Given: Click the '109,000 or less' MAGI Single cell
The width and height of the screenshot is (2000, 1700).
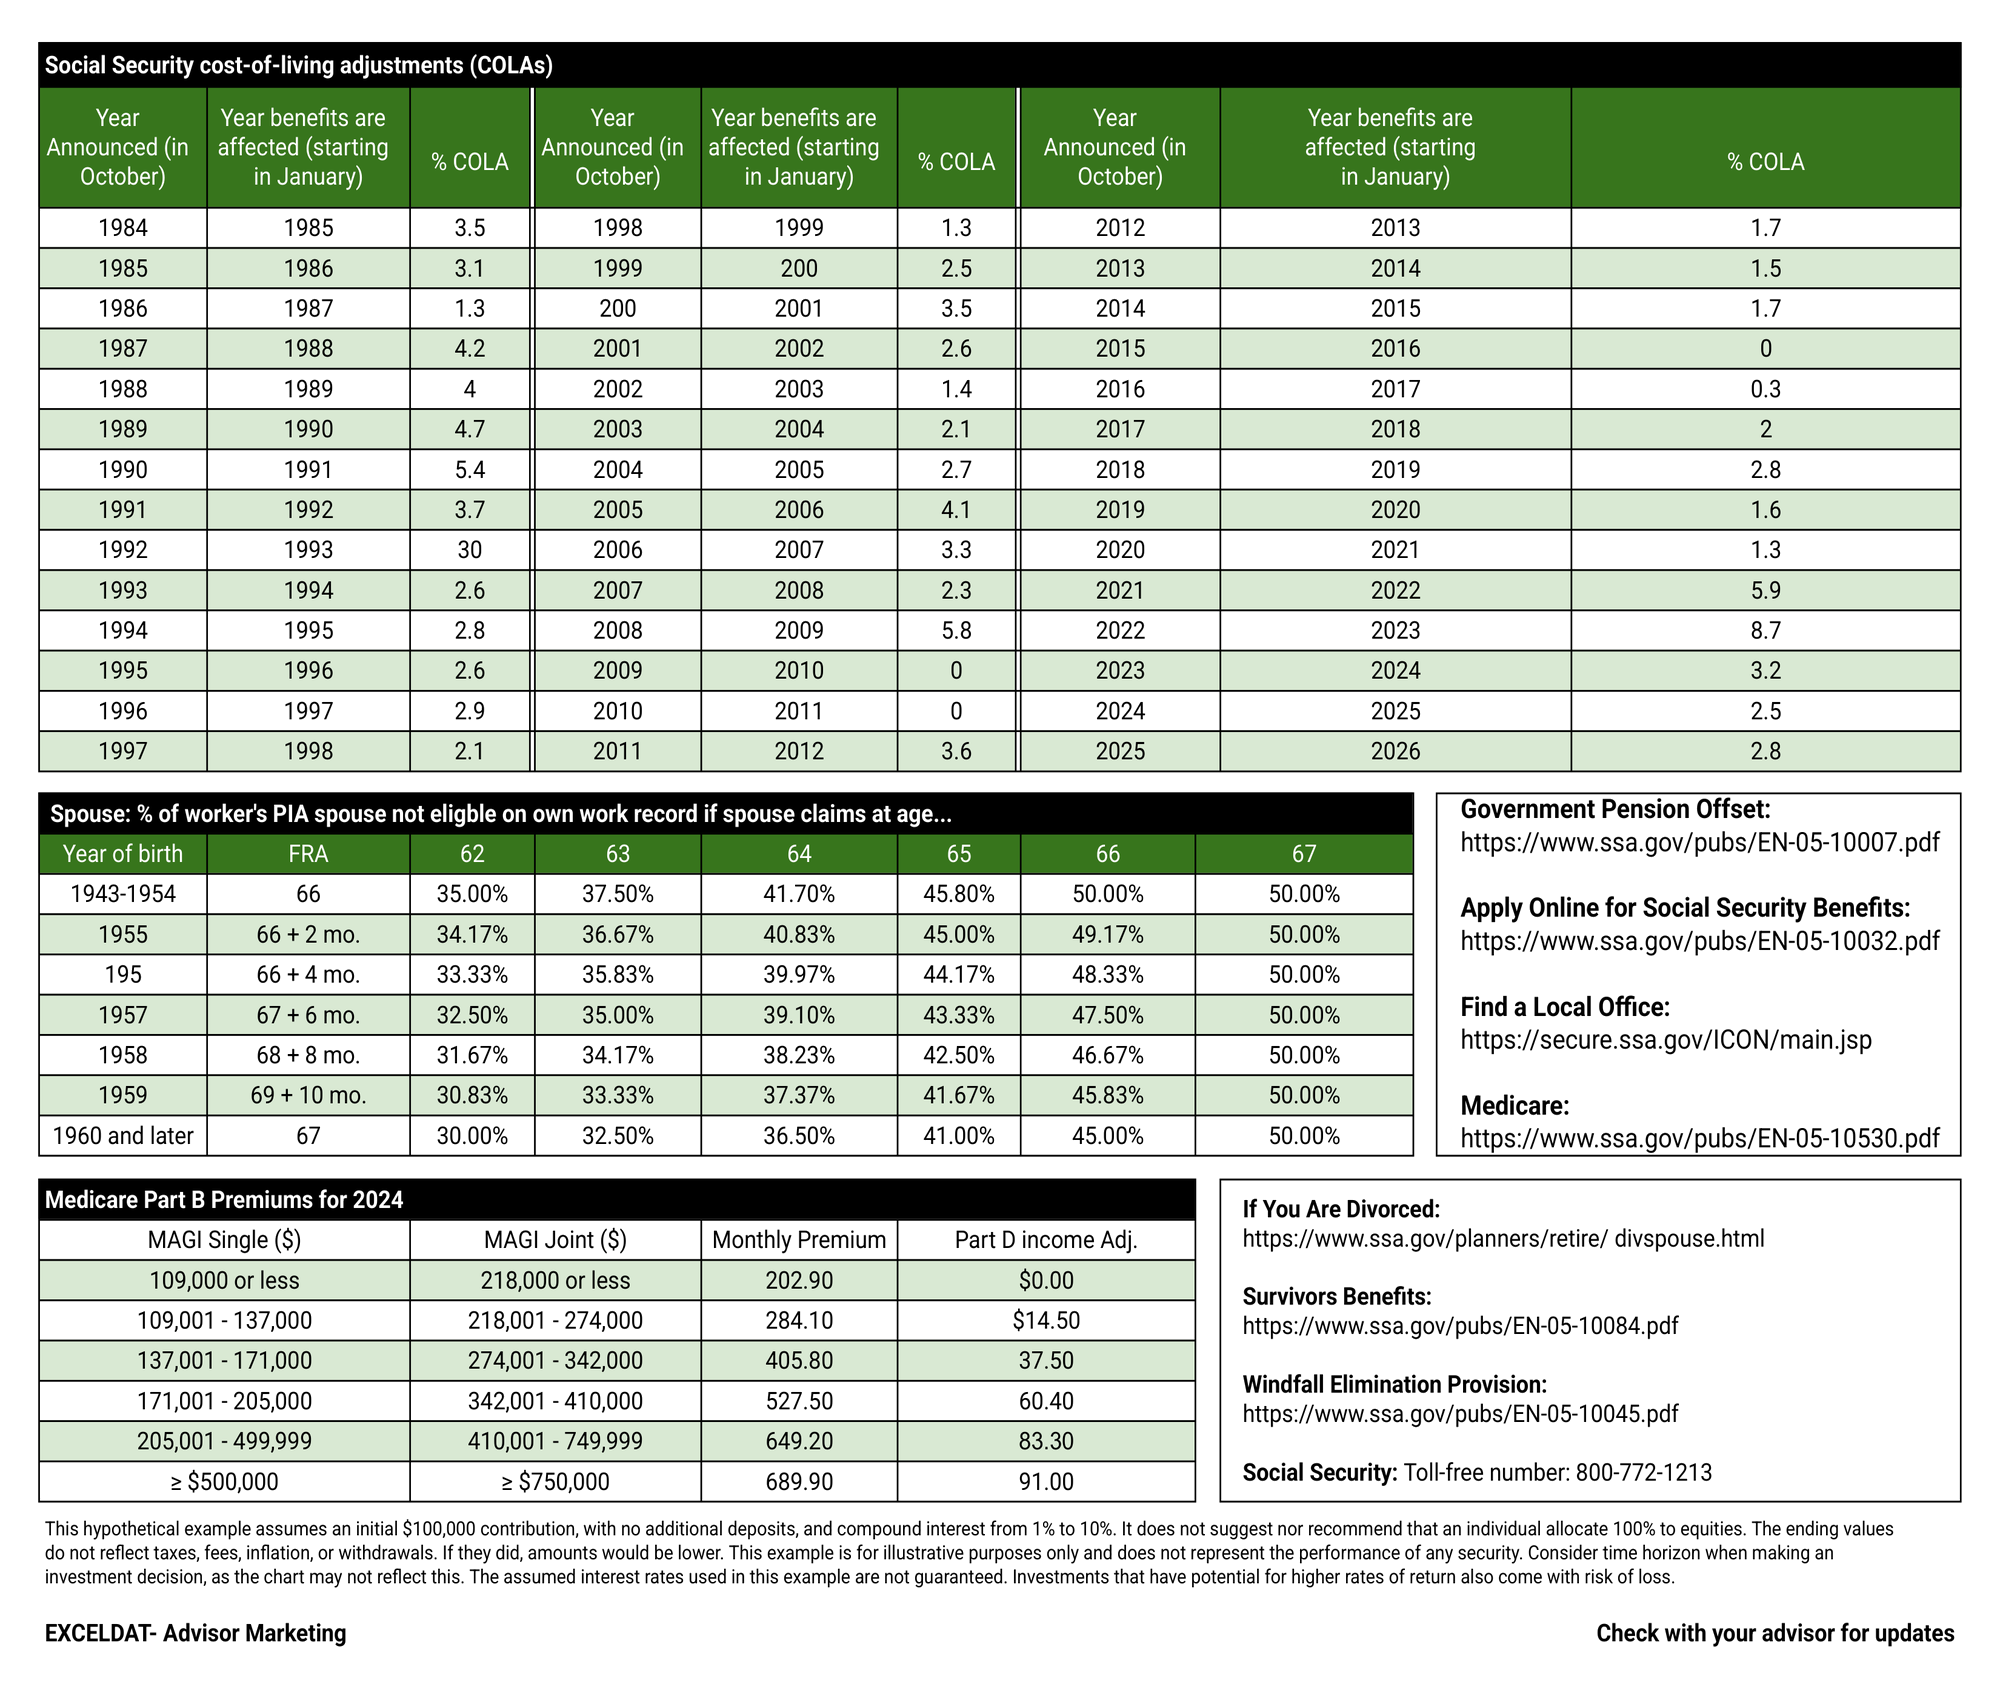Looking at the screenshot, I should (224, 1281).
